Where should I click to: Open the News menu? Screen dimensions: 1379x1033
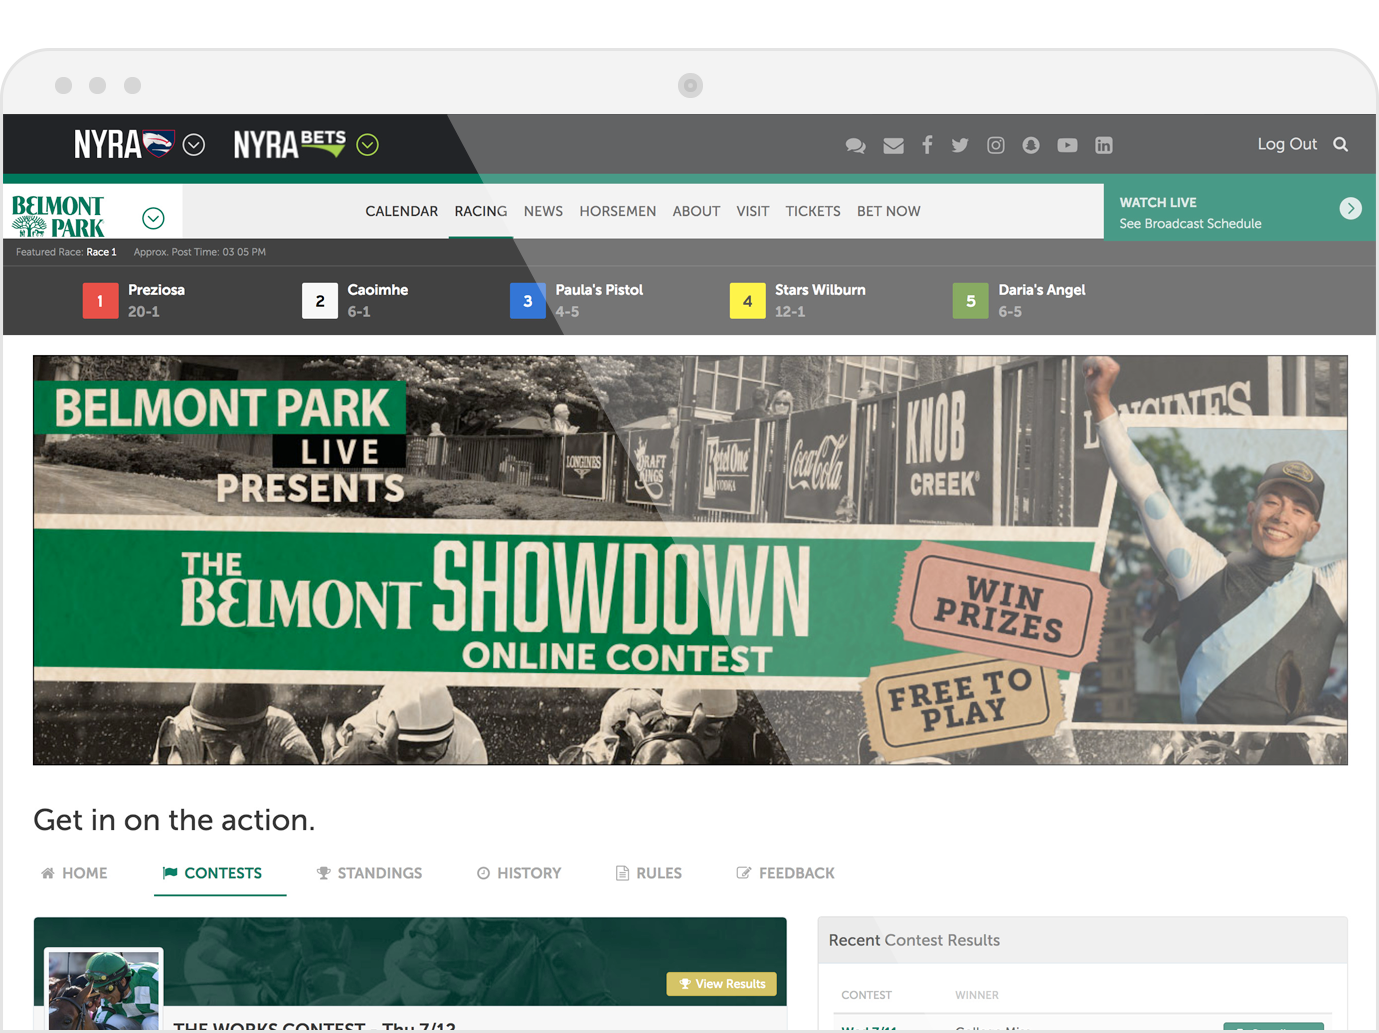[543, 211]
